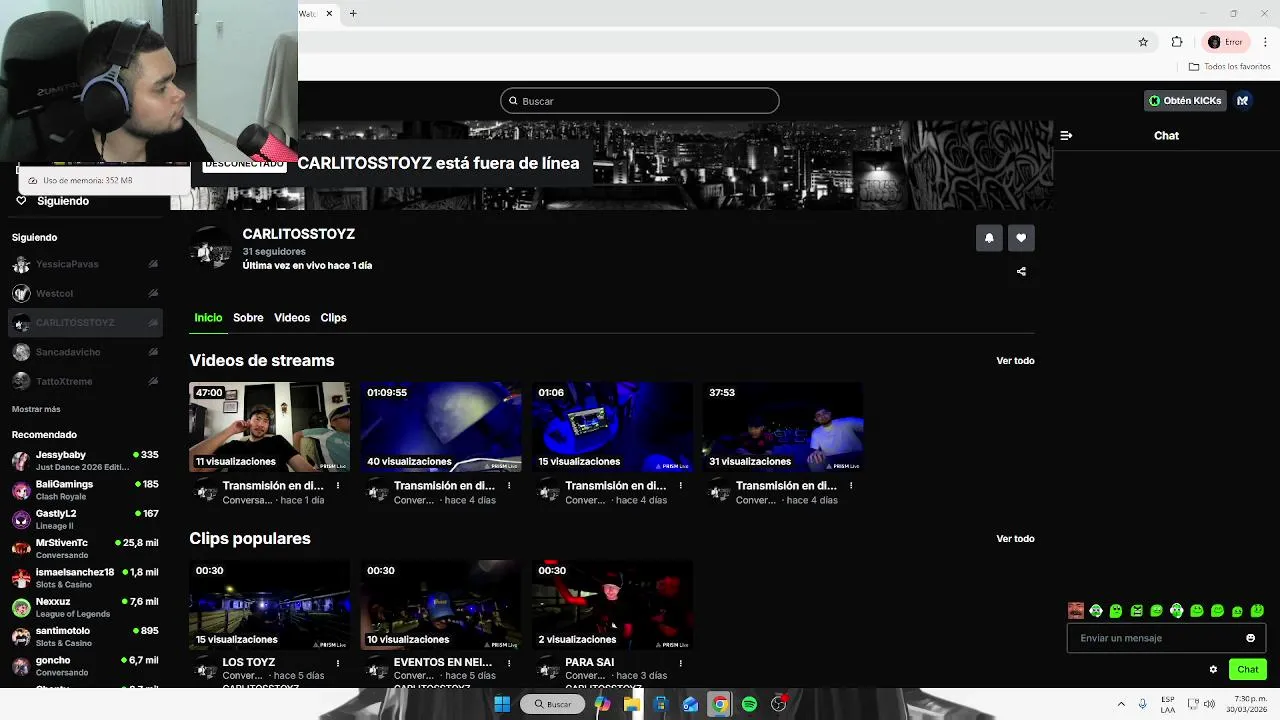The height and width of the screenshot is (720, 1280).
Task: Open the 01:06 stream video thumbnail
Action: click(x=612, y=427)
